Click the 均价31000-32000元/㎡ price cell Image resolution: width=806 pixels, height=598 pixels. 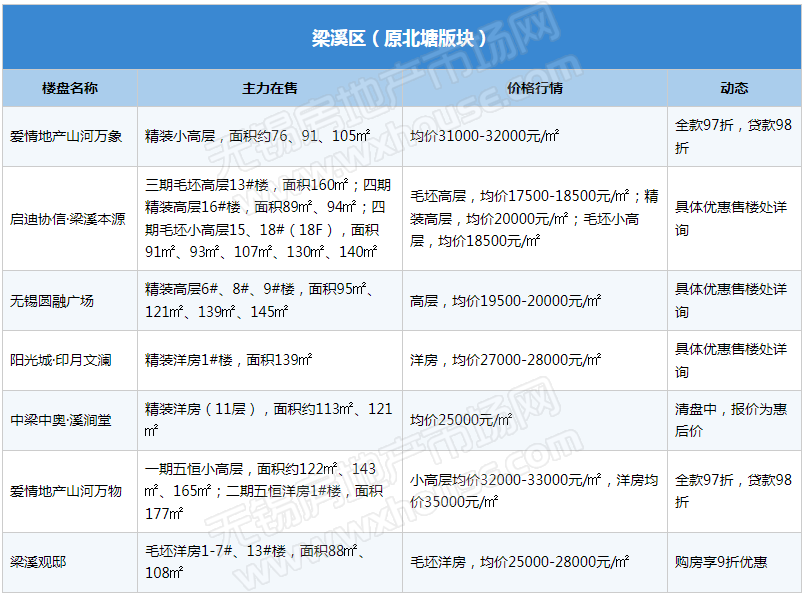pyautogui.click(x=484, y=136)
